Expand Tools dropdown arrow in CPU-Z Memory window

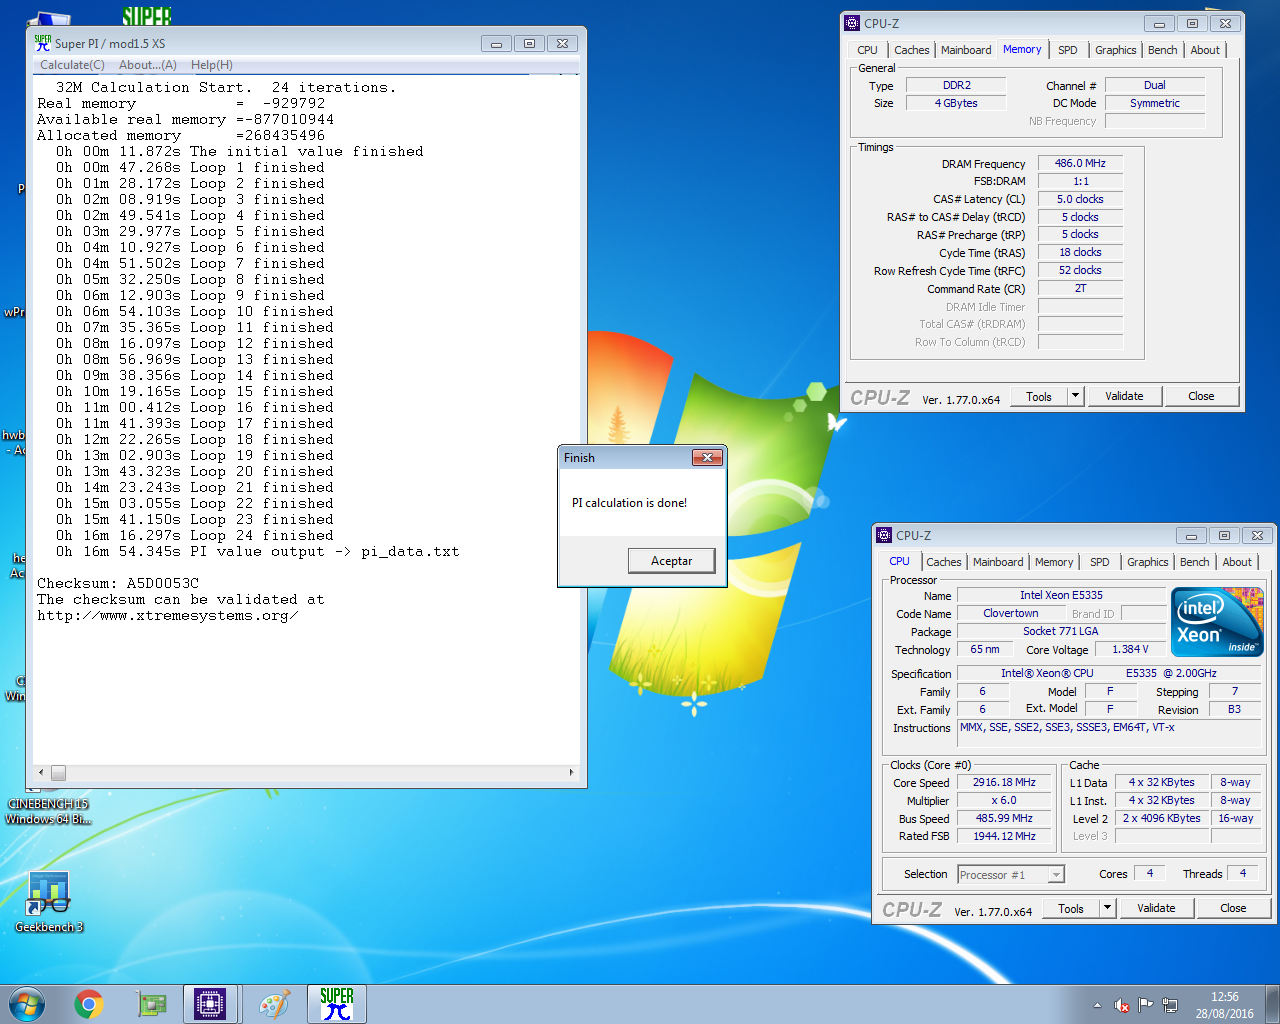click(1075, 396)
